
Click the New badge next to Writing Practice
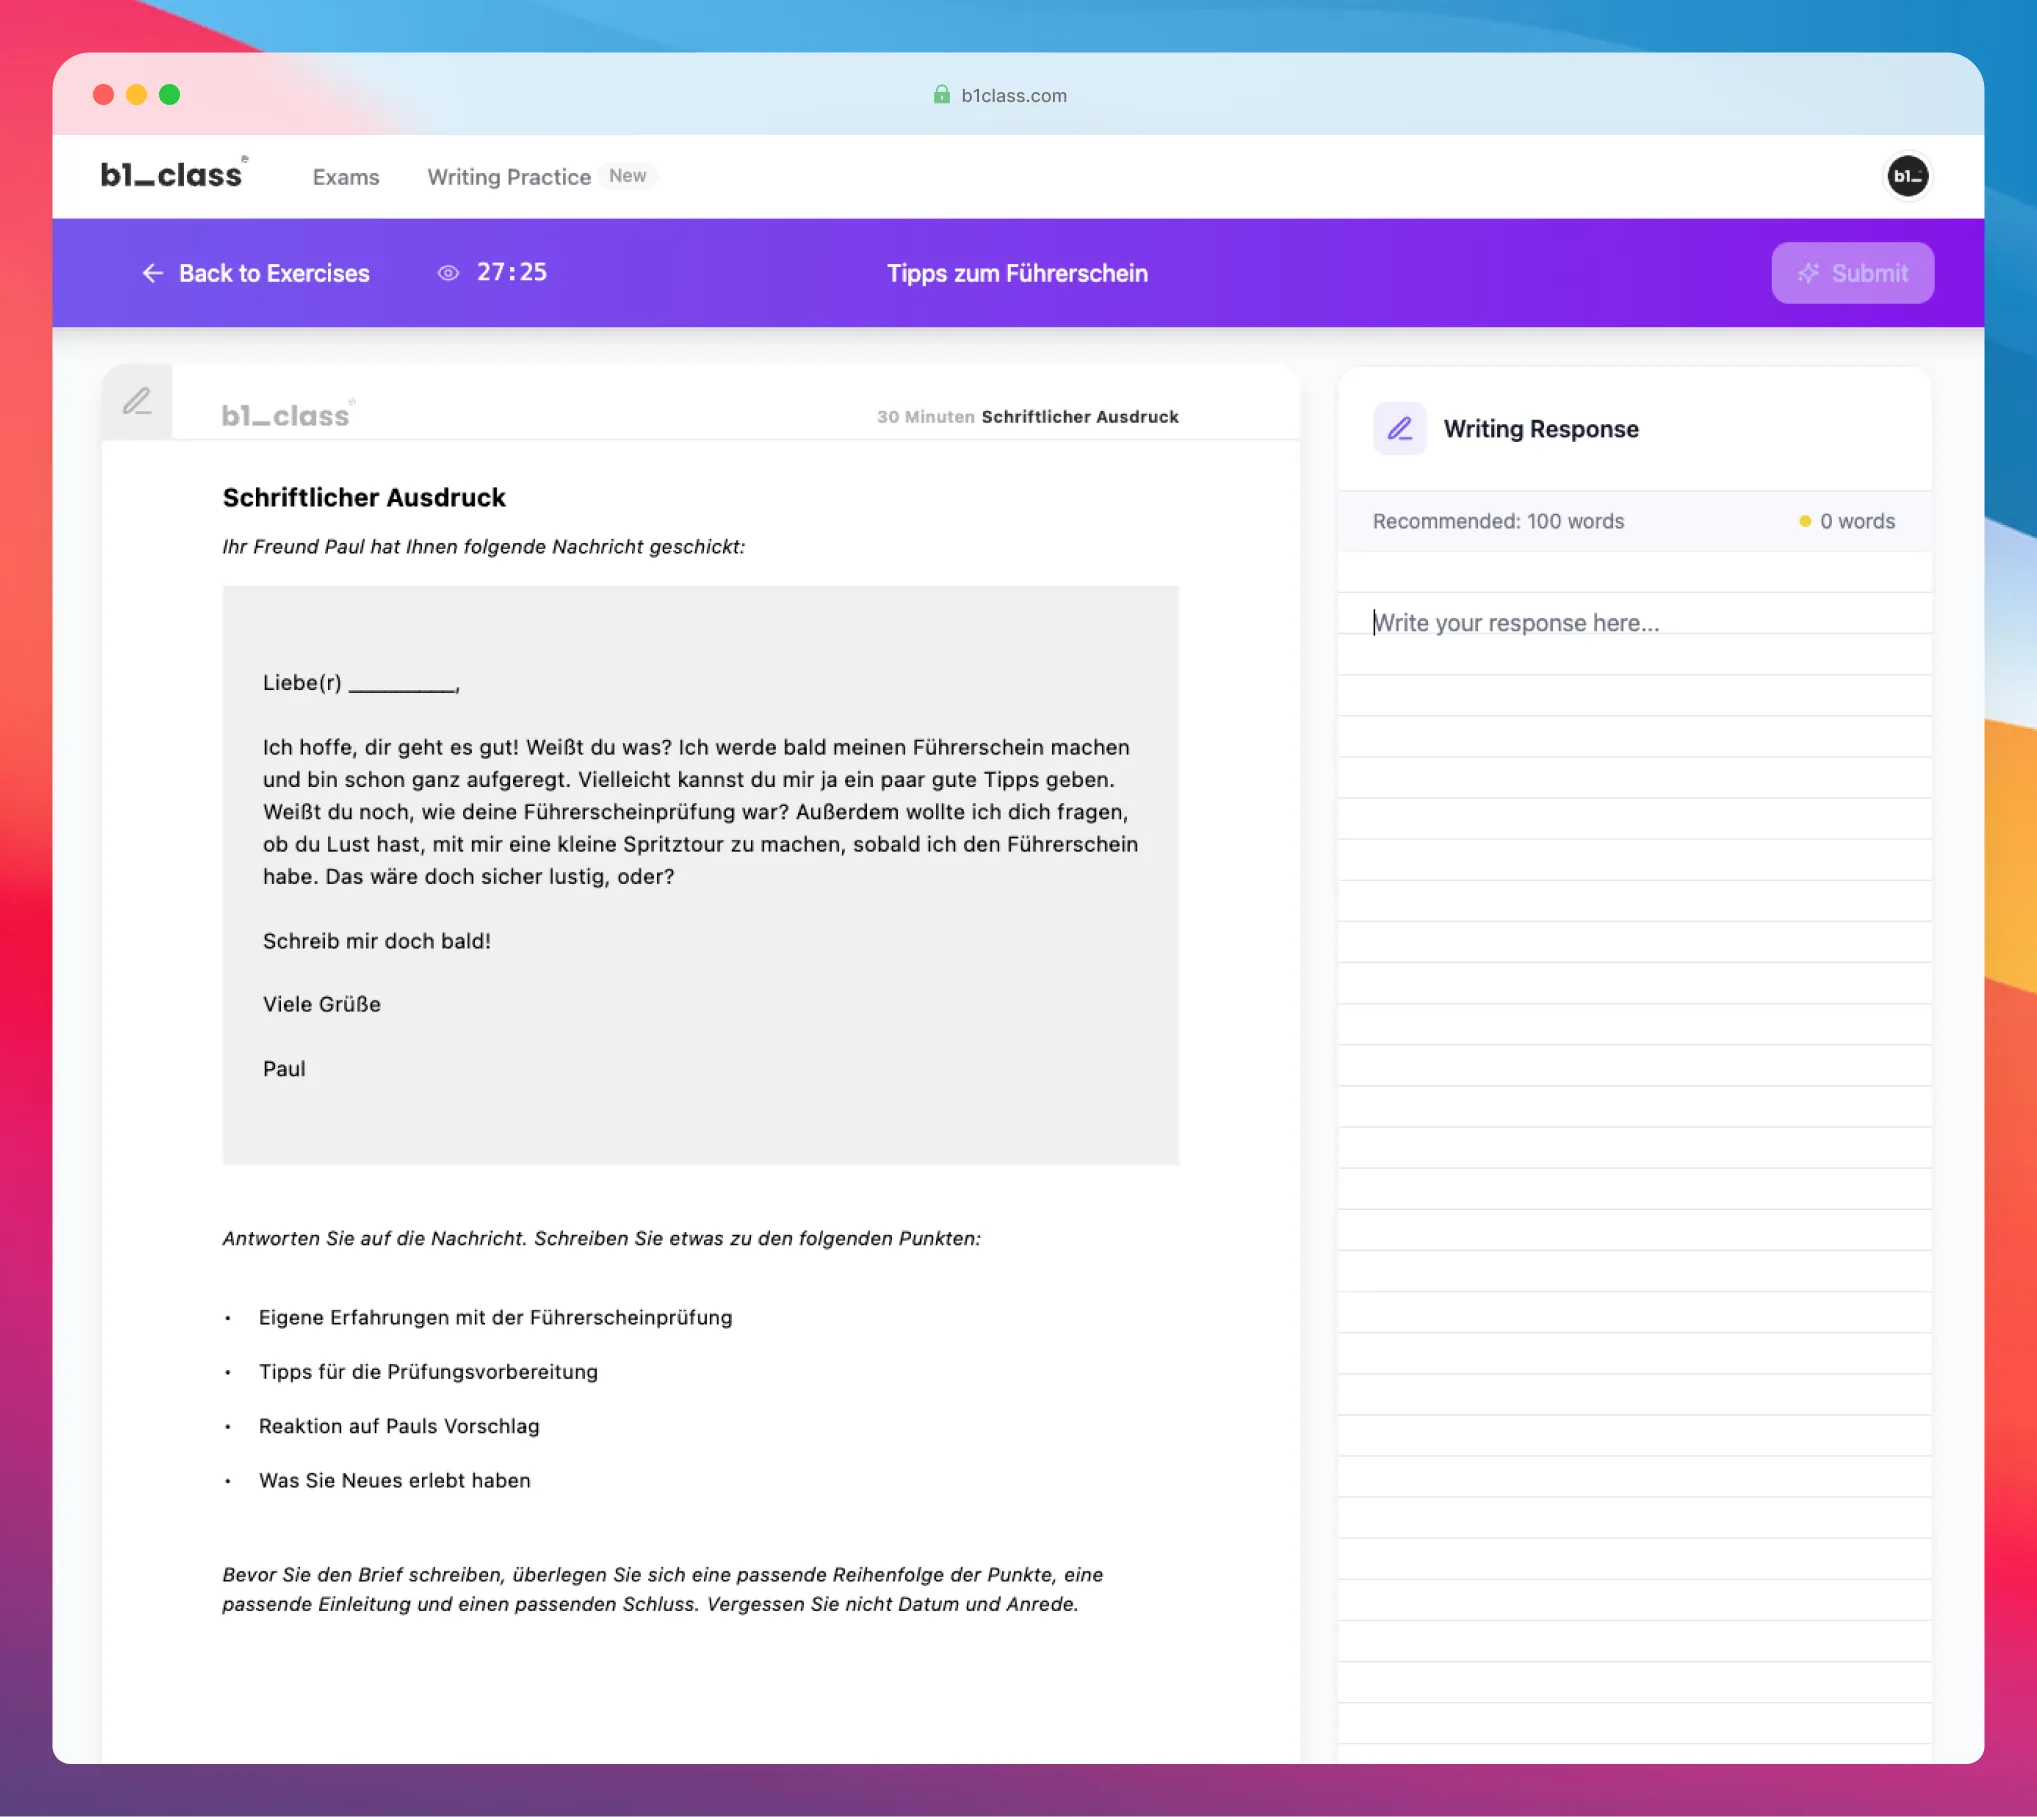pos(628,176)
